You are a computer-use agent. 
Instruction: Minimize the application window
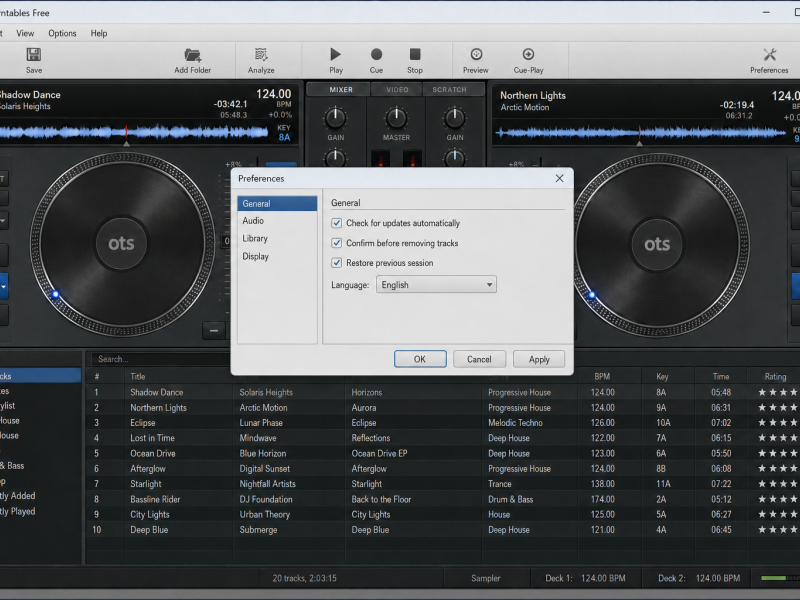(766, 12)
